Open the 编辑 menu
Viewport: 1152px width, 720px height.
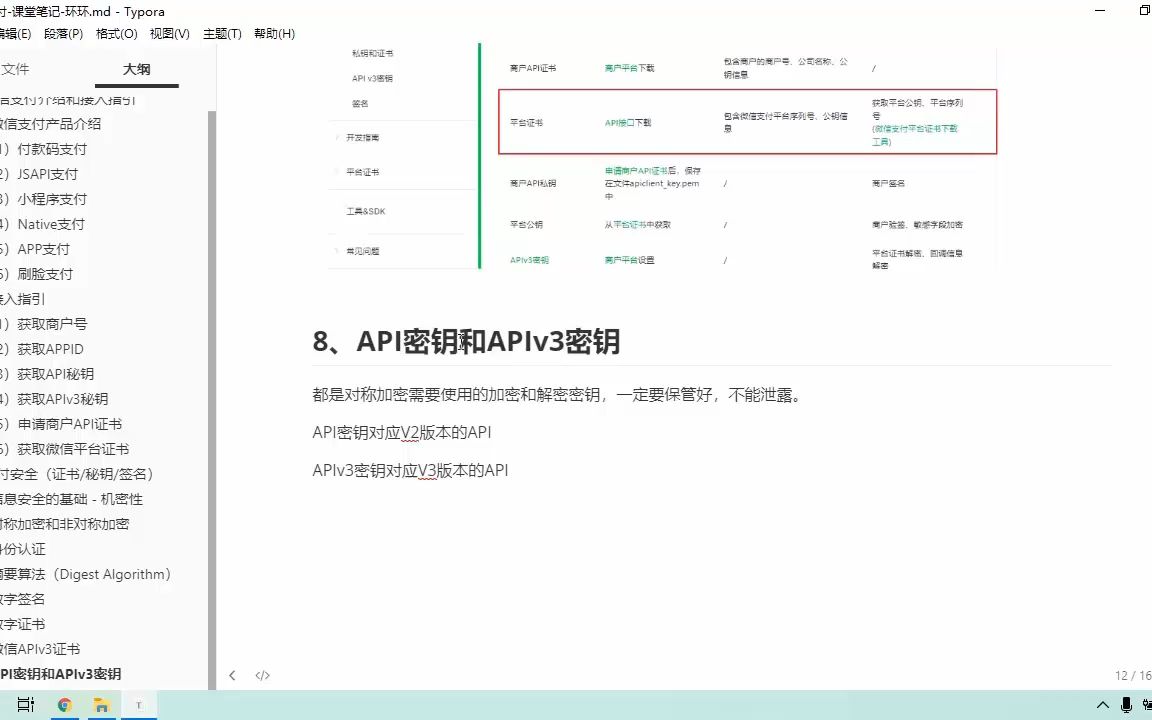coord(16,33)
